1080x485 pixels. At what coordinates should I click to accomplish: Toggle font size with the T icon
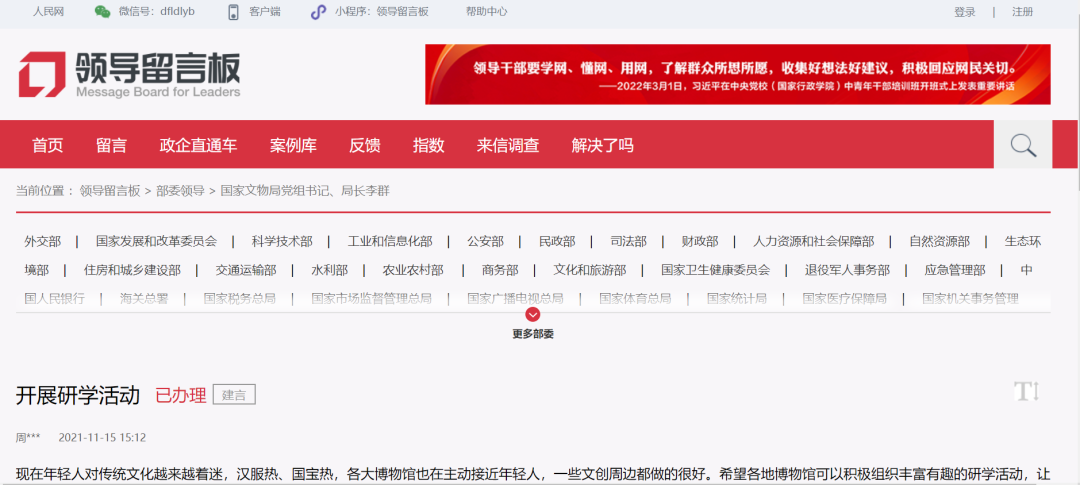(x=1027, y=391)
